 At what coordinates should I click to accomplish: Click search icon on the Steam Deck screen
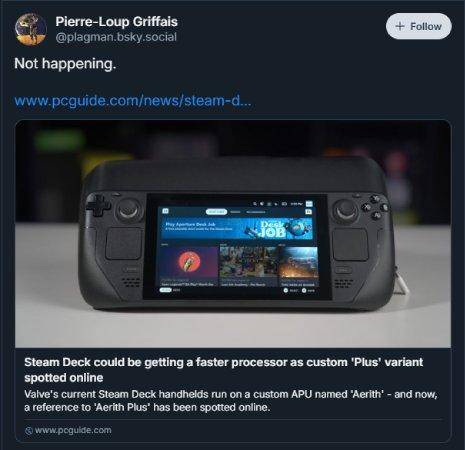pos(255,203)
